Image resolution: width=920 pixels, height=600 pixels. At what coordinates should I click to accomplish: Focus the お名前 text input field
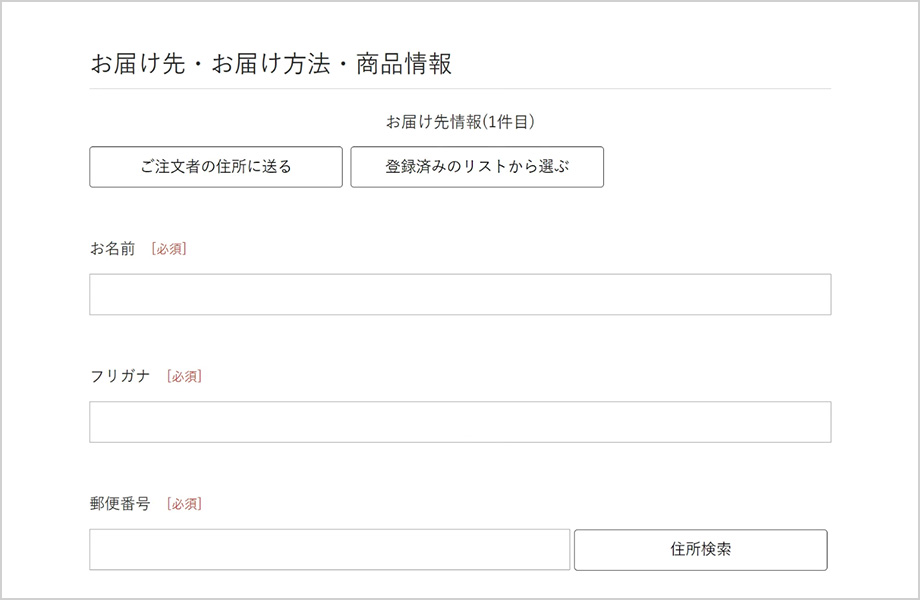point(460,294)
